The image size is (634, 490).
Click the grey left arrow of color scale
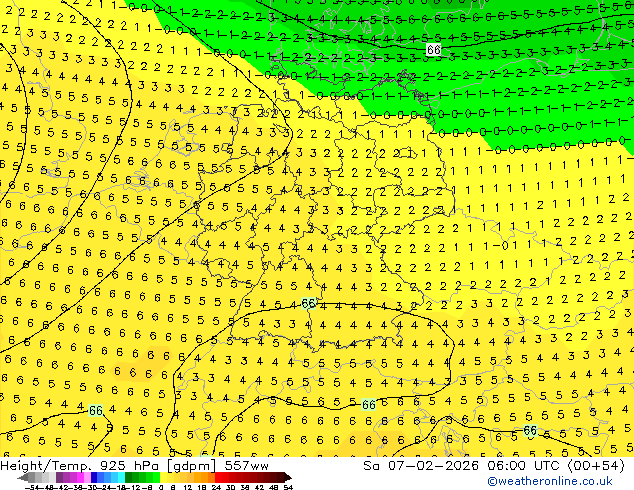pyautogui.click(x=22, y=478)
